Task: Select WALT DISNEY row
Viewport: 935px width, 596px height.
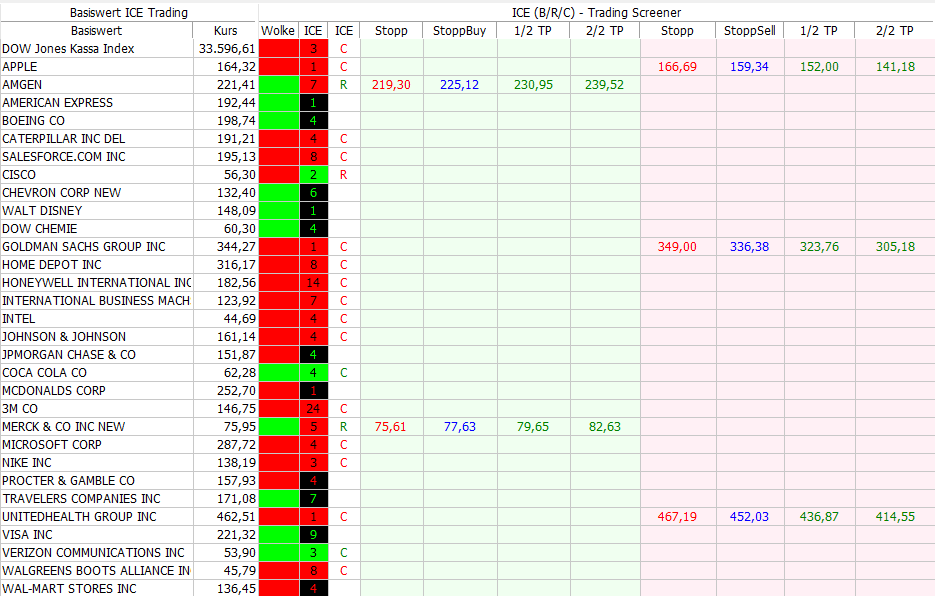Action: [42, 211]
